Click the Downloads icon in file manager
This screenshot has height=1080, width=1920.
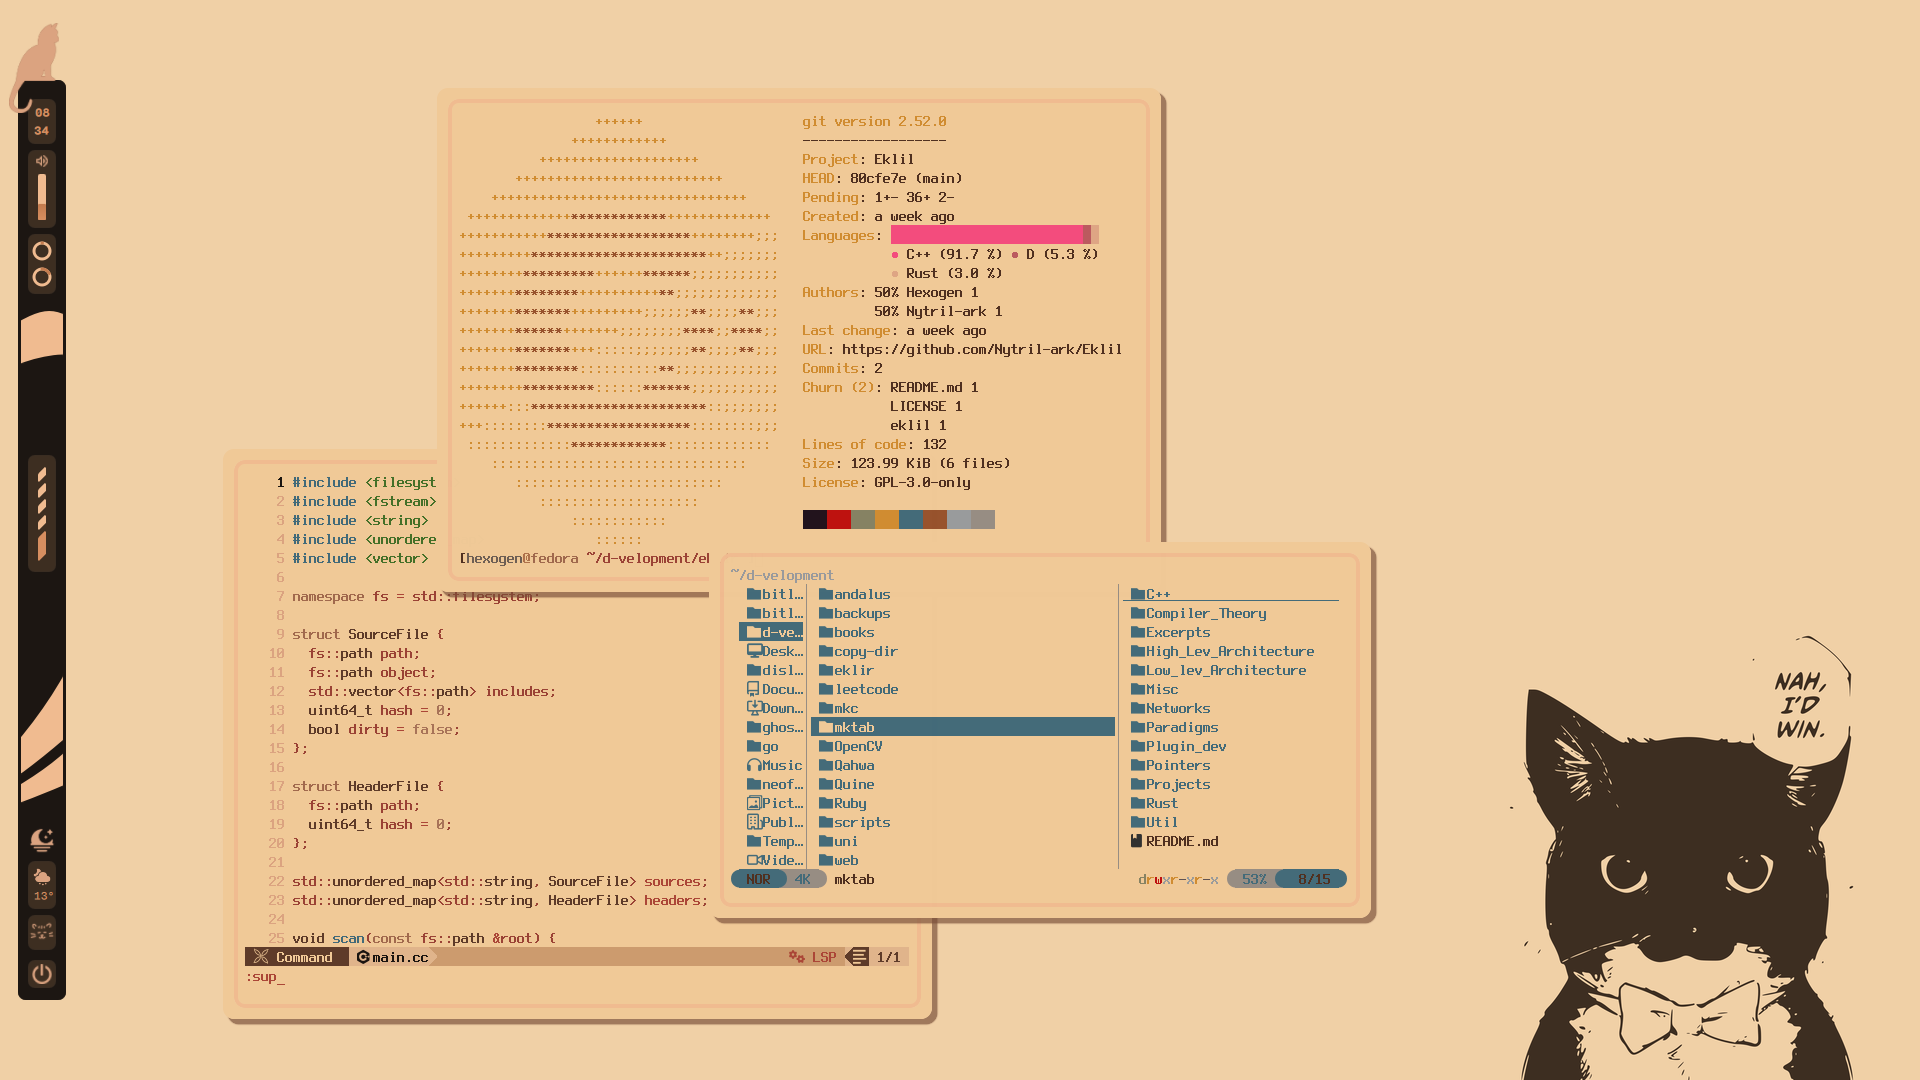(x=755, y=708)
